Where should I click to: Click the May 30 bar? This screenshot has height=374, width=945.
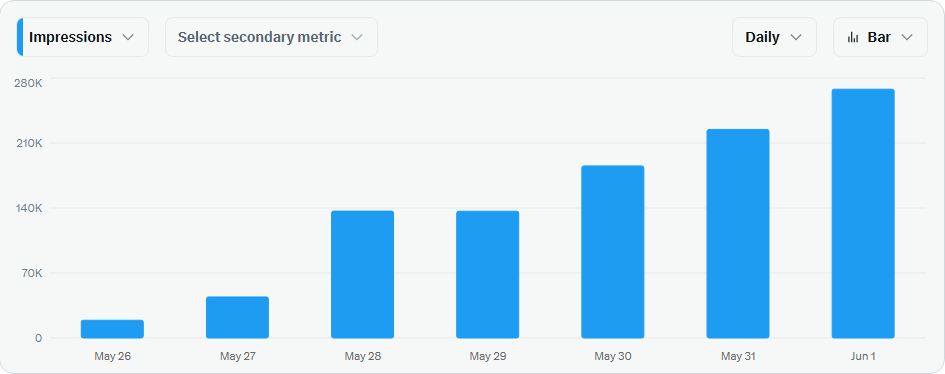pos(612,252)
